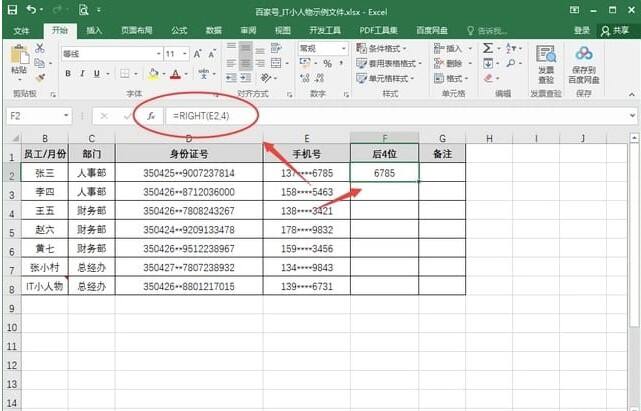This screenshot has width=641, height=411.
Task: Open the number format (常规) dropdown
Action: click(344, 49)
